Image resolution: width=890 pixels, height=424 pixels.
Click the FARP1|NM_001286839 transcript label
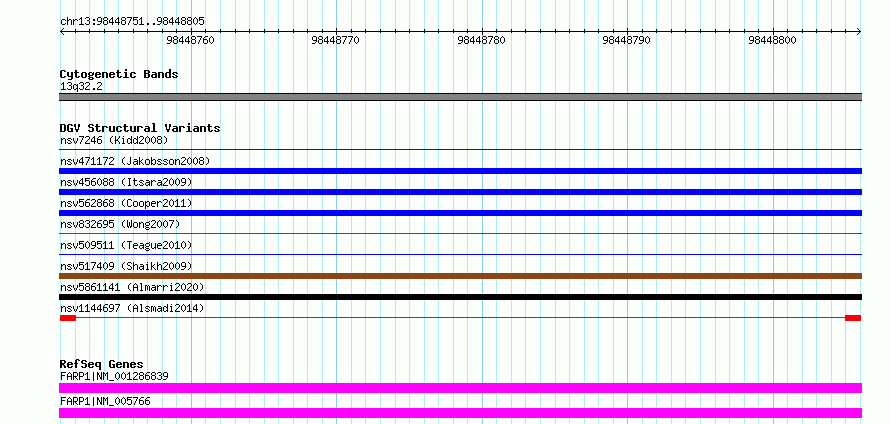(x=114, y=376)
